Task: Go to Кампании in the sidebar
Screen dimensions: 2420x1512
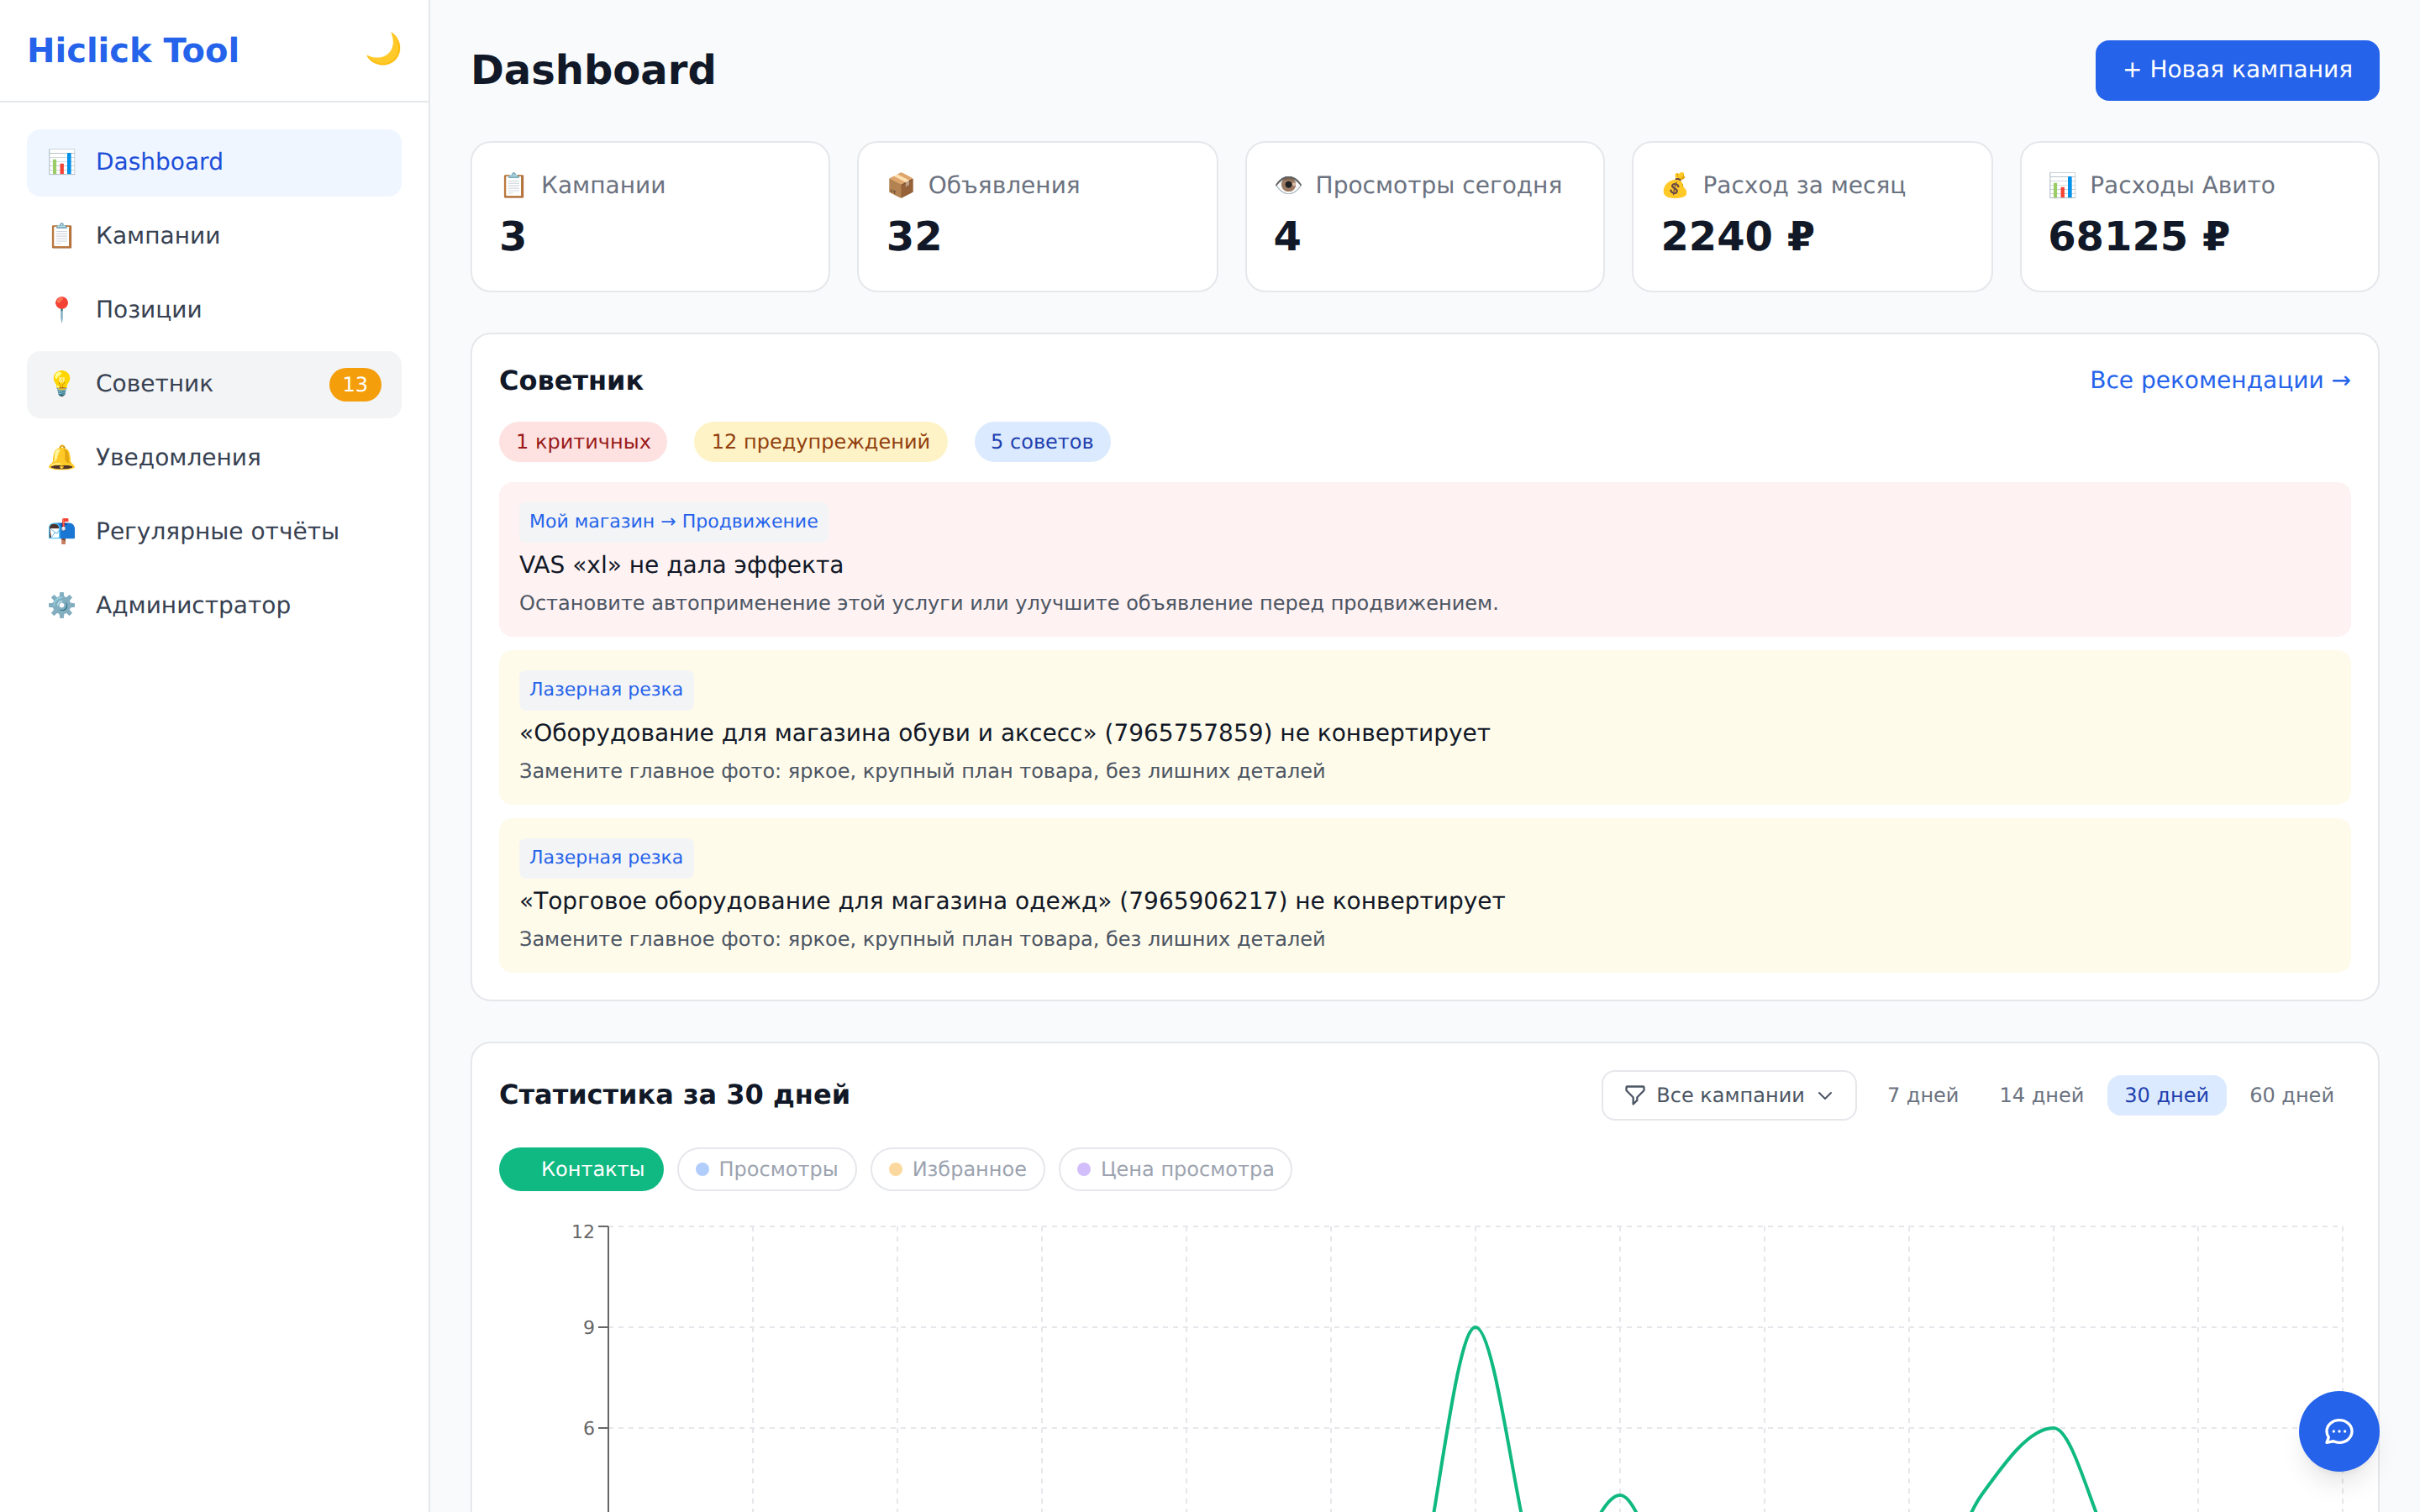Action: 214,236
